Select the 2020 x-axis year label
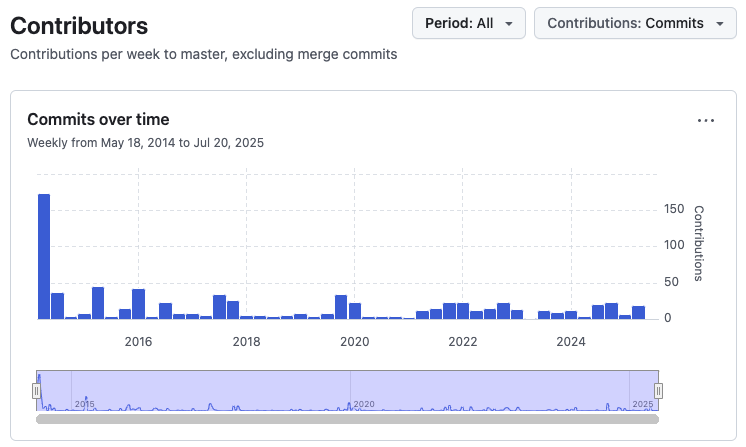Screen dimensions: 746x447 (x=355, y=342)
